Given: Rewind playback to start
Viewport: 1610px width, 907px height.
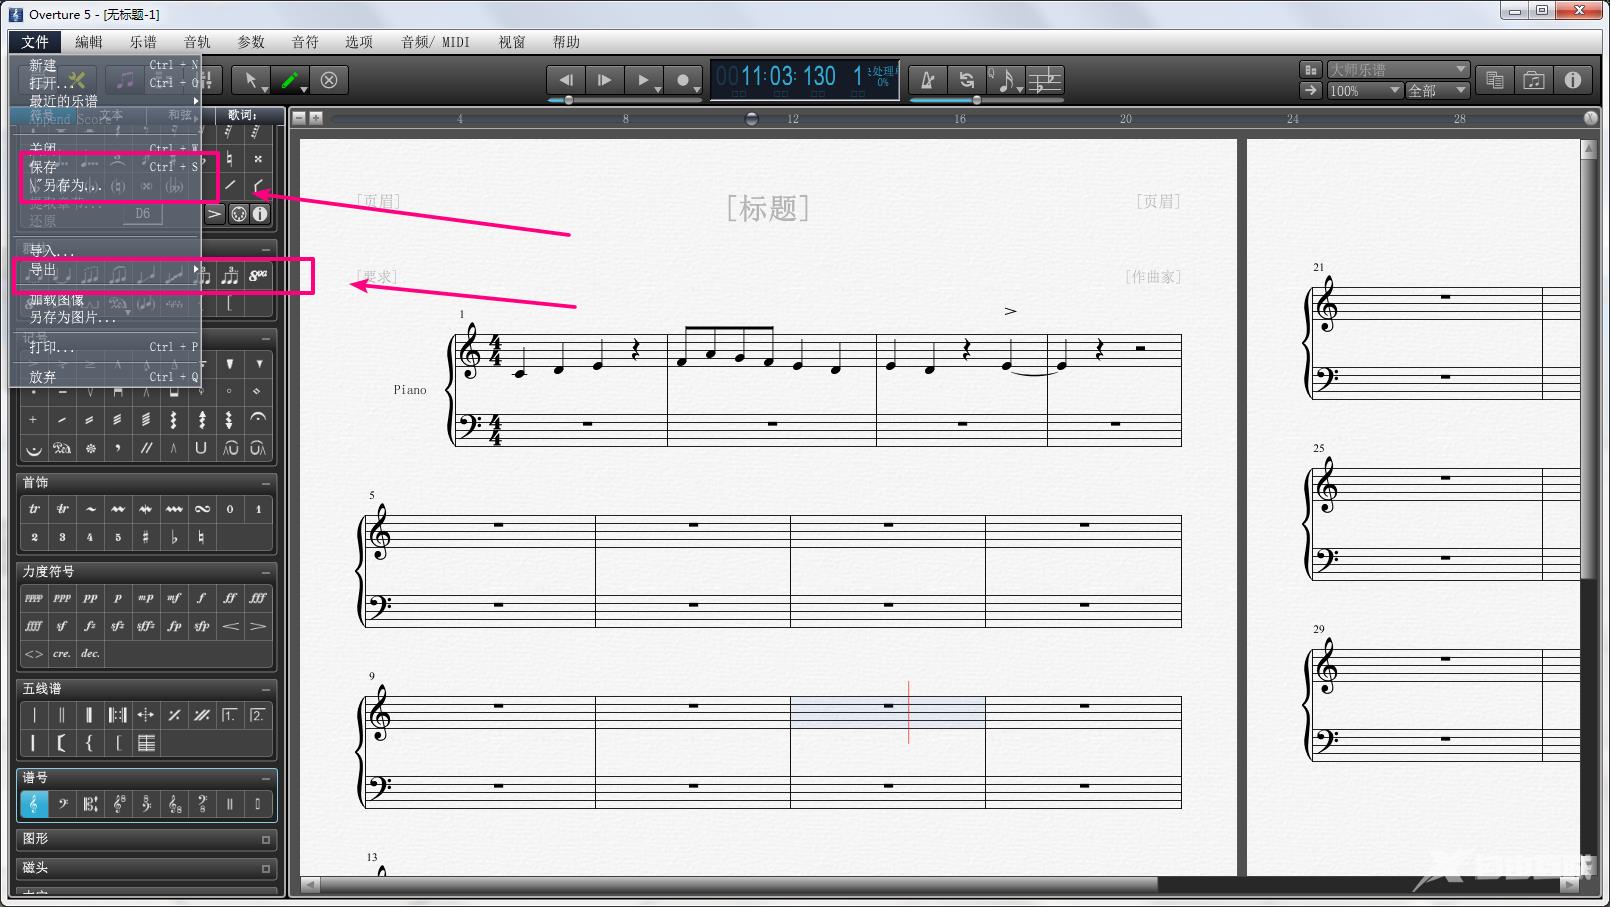Looking at the screenshot, I should coord(566,80).
